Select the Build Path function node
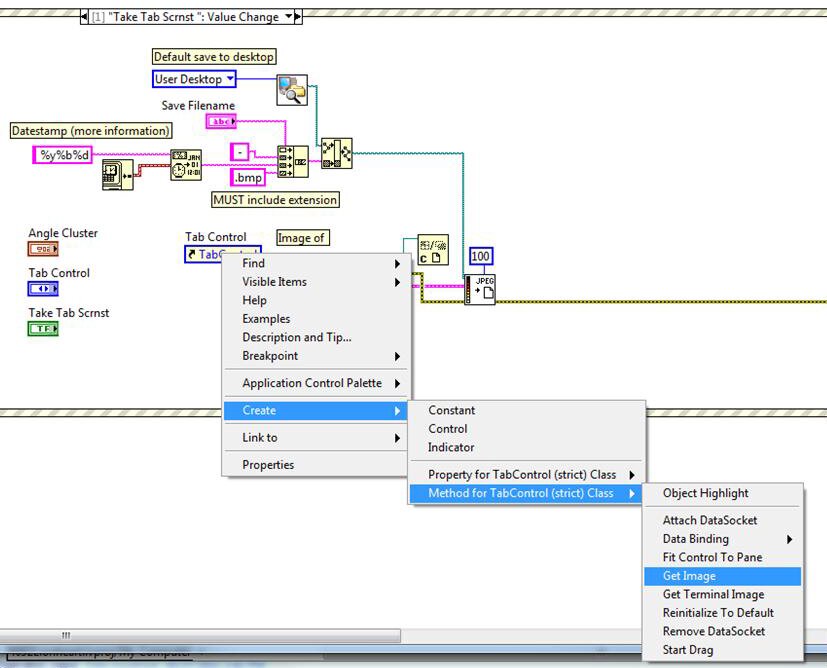 pyautogui.click(x=336, y=153)
